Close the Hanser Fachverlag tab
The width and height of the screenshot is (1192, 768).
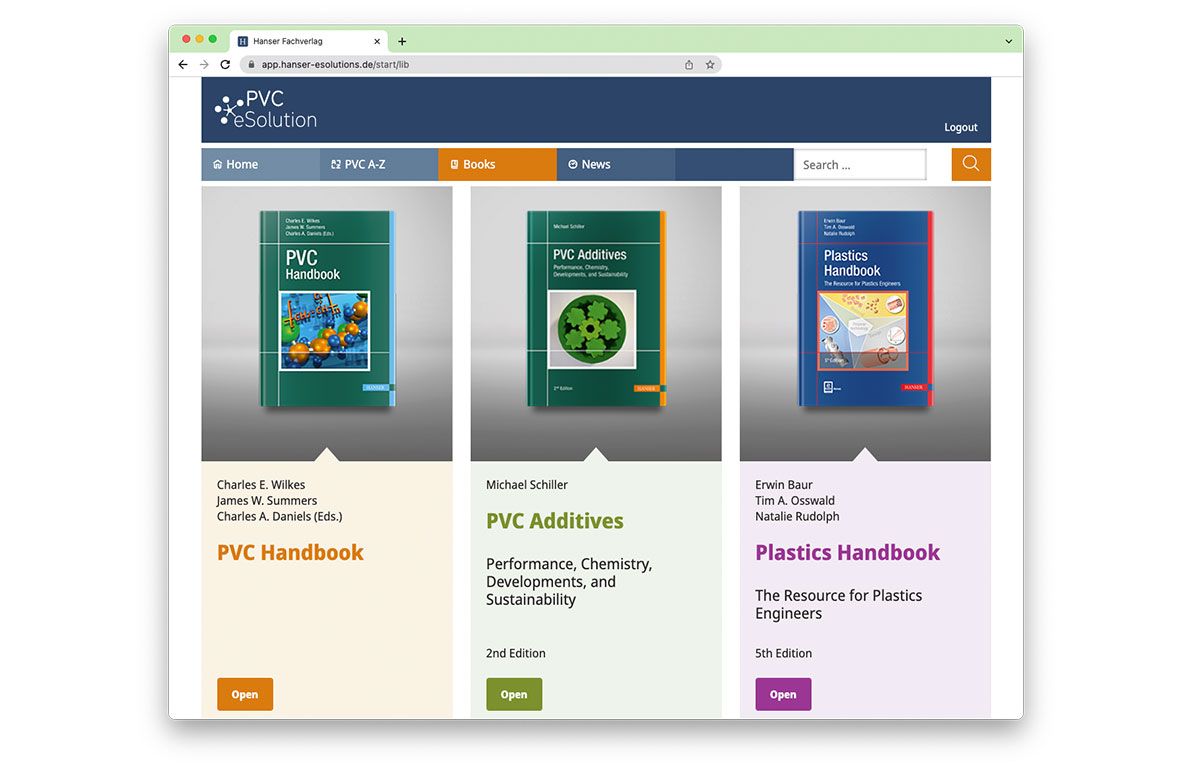pyautogui.click(x=377, y=41)
